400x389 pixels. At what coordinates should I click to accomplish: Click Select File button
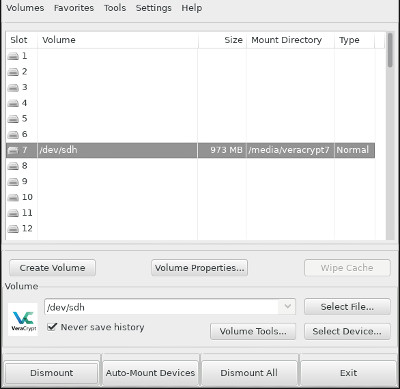[347, 306]
